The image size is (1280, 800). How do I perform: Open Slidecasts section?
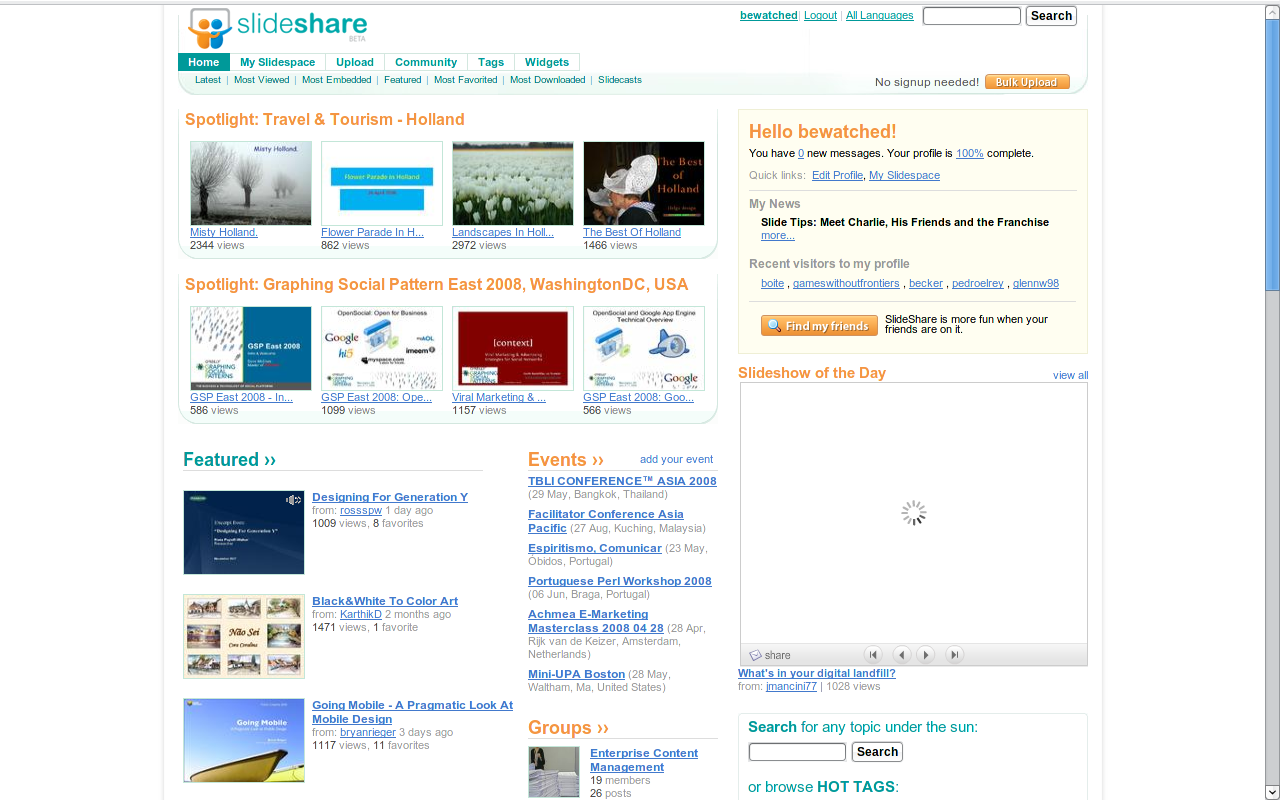click(620, 80)
